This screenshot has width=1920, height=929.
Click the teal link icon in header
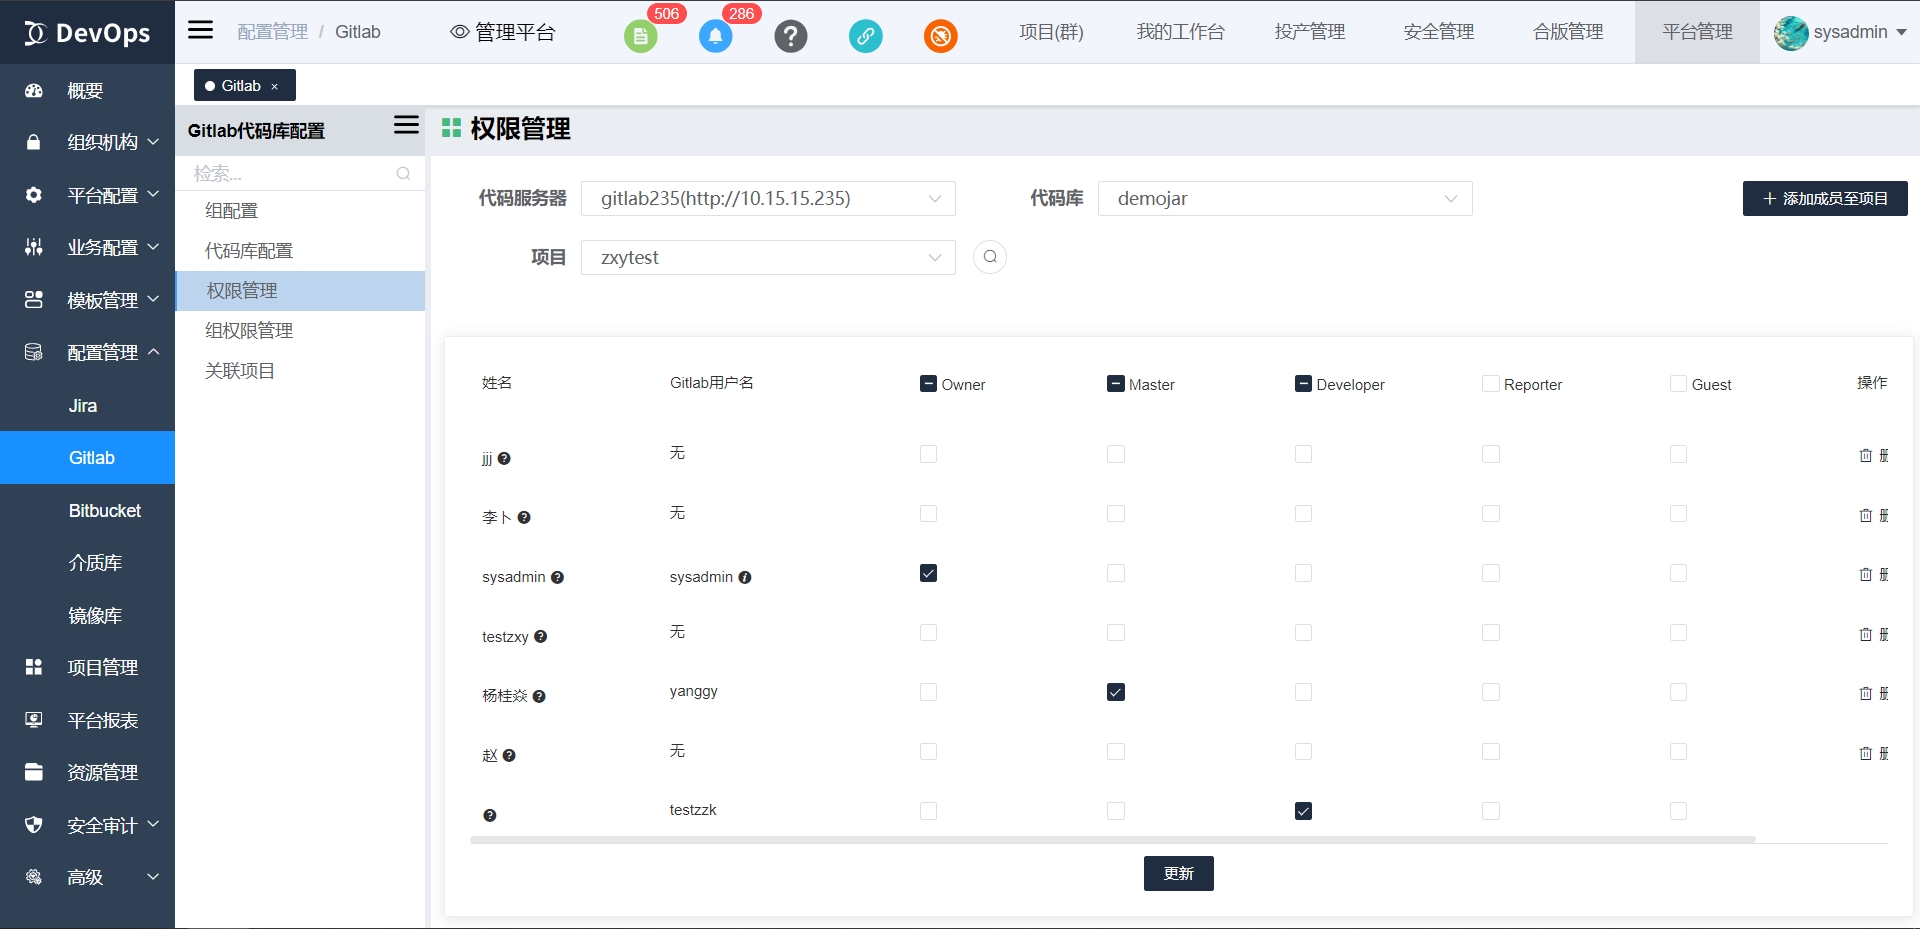click(865, 37)
